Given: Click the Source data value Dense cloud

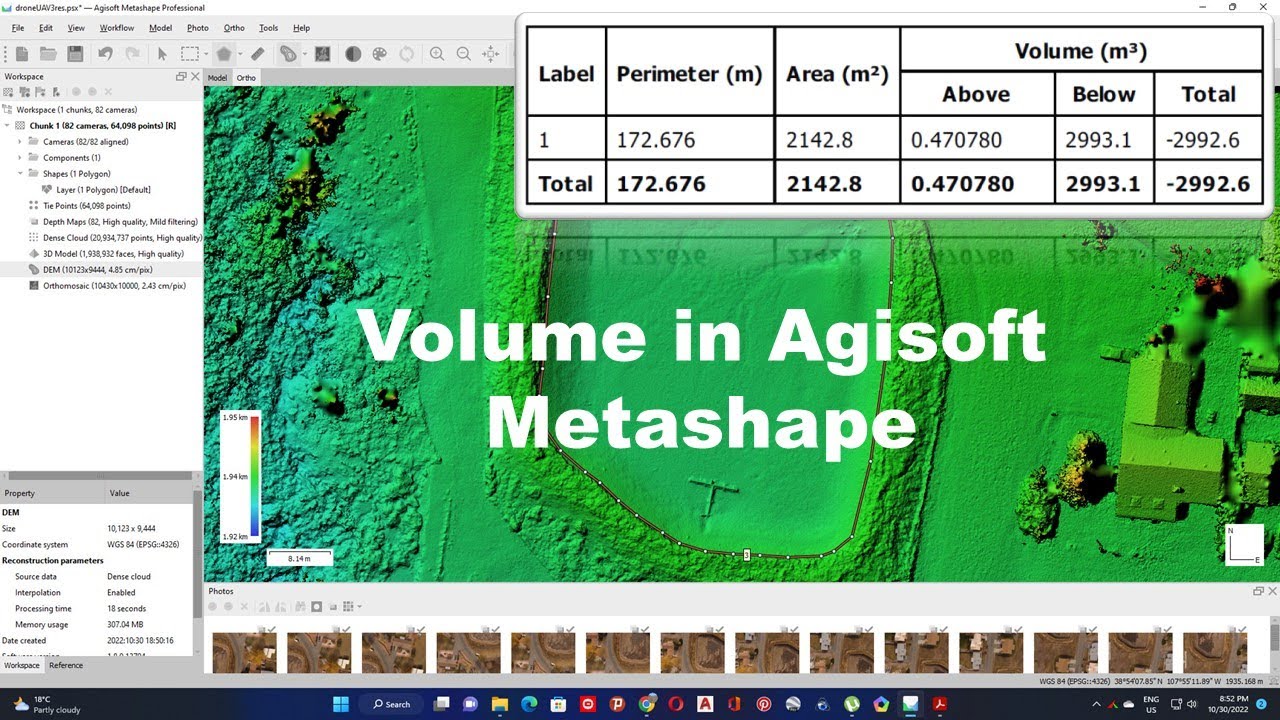Looking at the screenshot, I should pyautogui.click(x=129, y=577).
